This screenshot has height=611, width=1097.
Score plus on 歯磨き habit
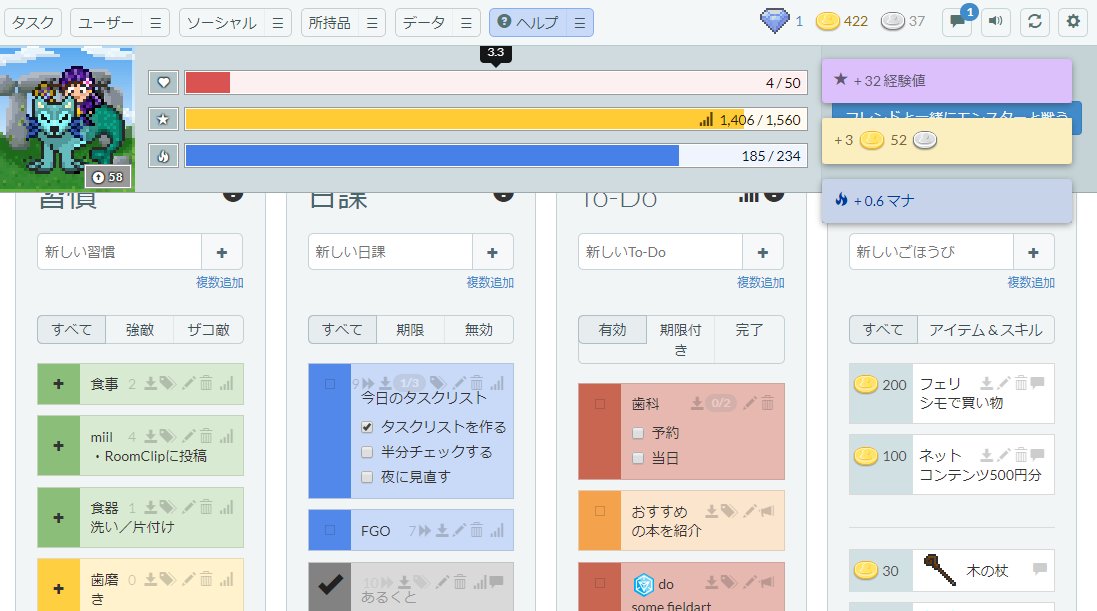tap(59, 588)
